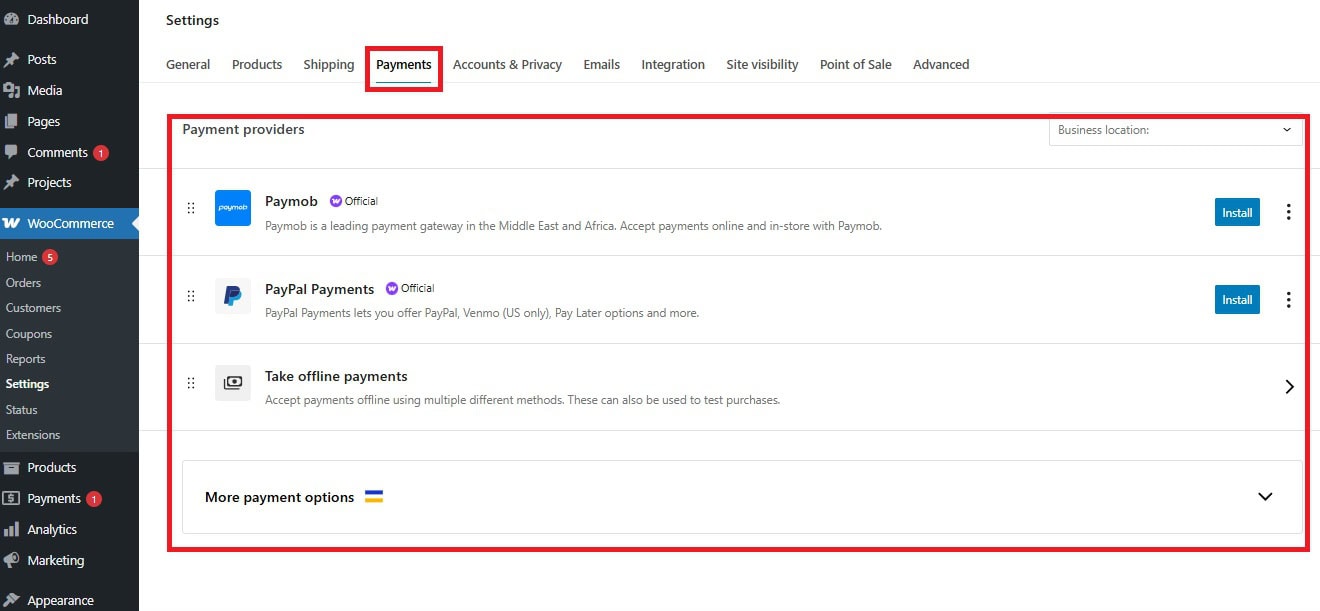This screenshot has height=611, width=1320.
Task: Open WooCommerce Home submenu link
Action: click(21, 257)
